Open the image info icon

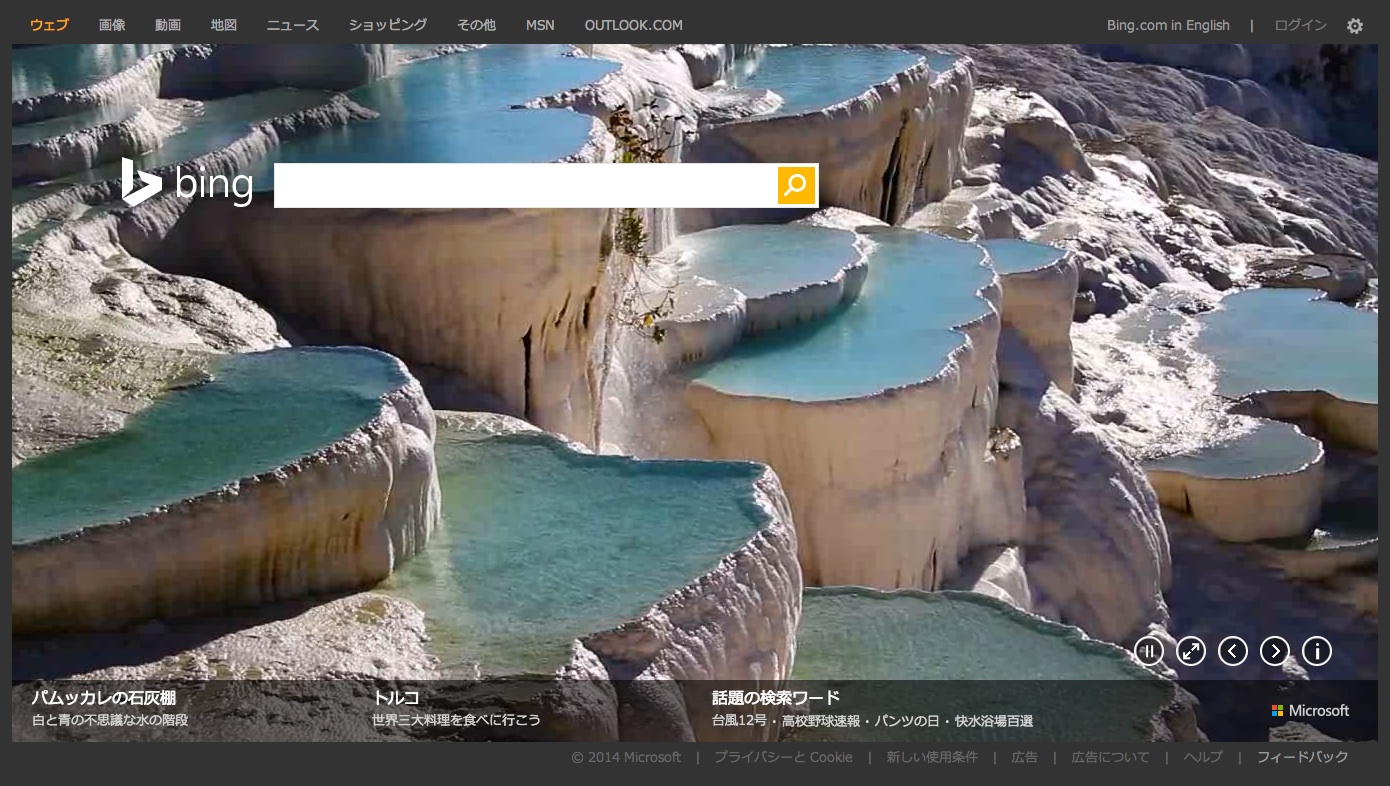click(x=1317, y=652)
